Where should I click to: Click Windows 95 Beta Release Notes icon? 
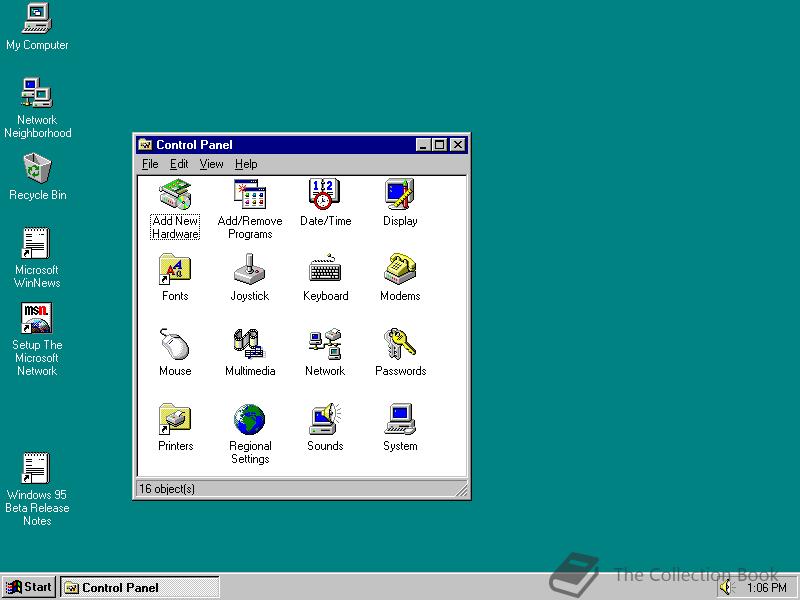36,468
